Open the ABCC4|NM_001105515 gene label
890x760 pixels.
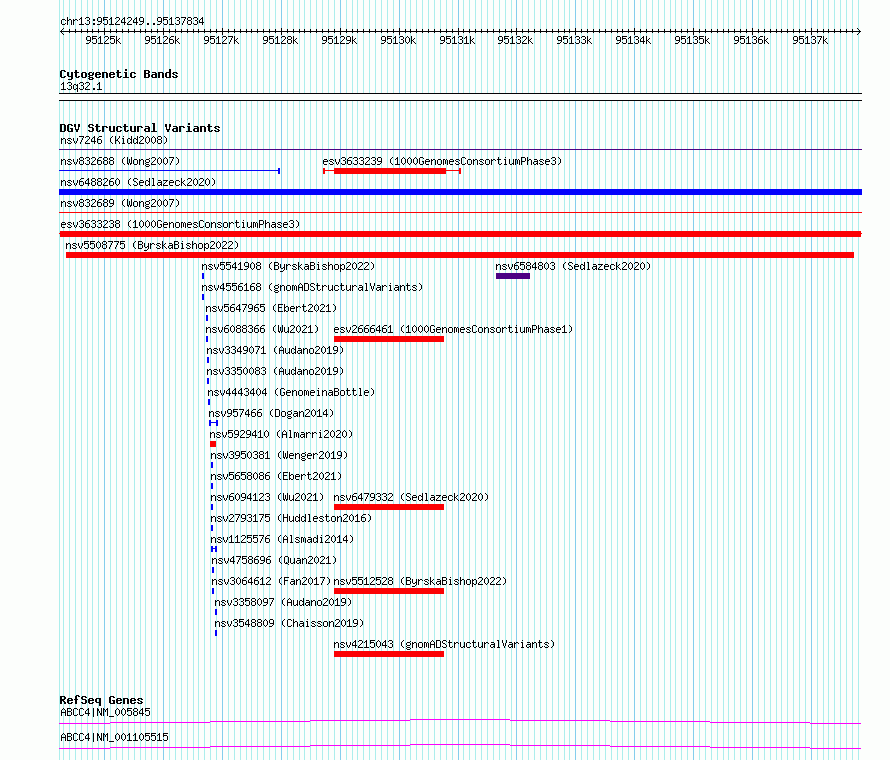click(x=114, y=737)
